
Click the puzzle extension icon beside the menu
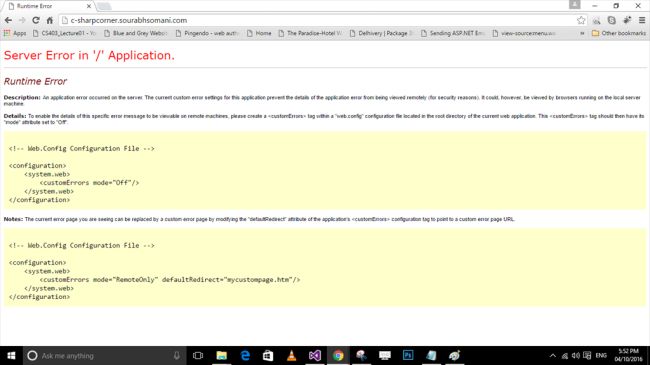click(x=627, y=20)
